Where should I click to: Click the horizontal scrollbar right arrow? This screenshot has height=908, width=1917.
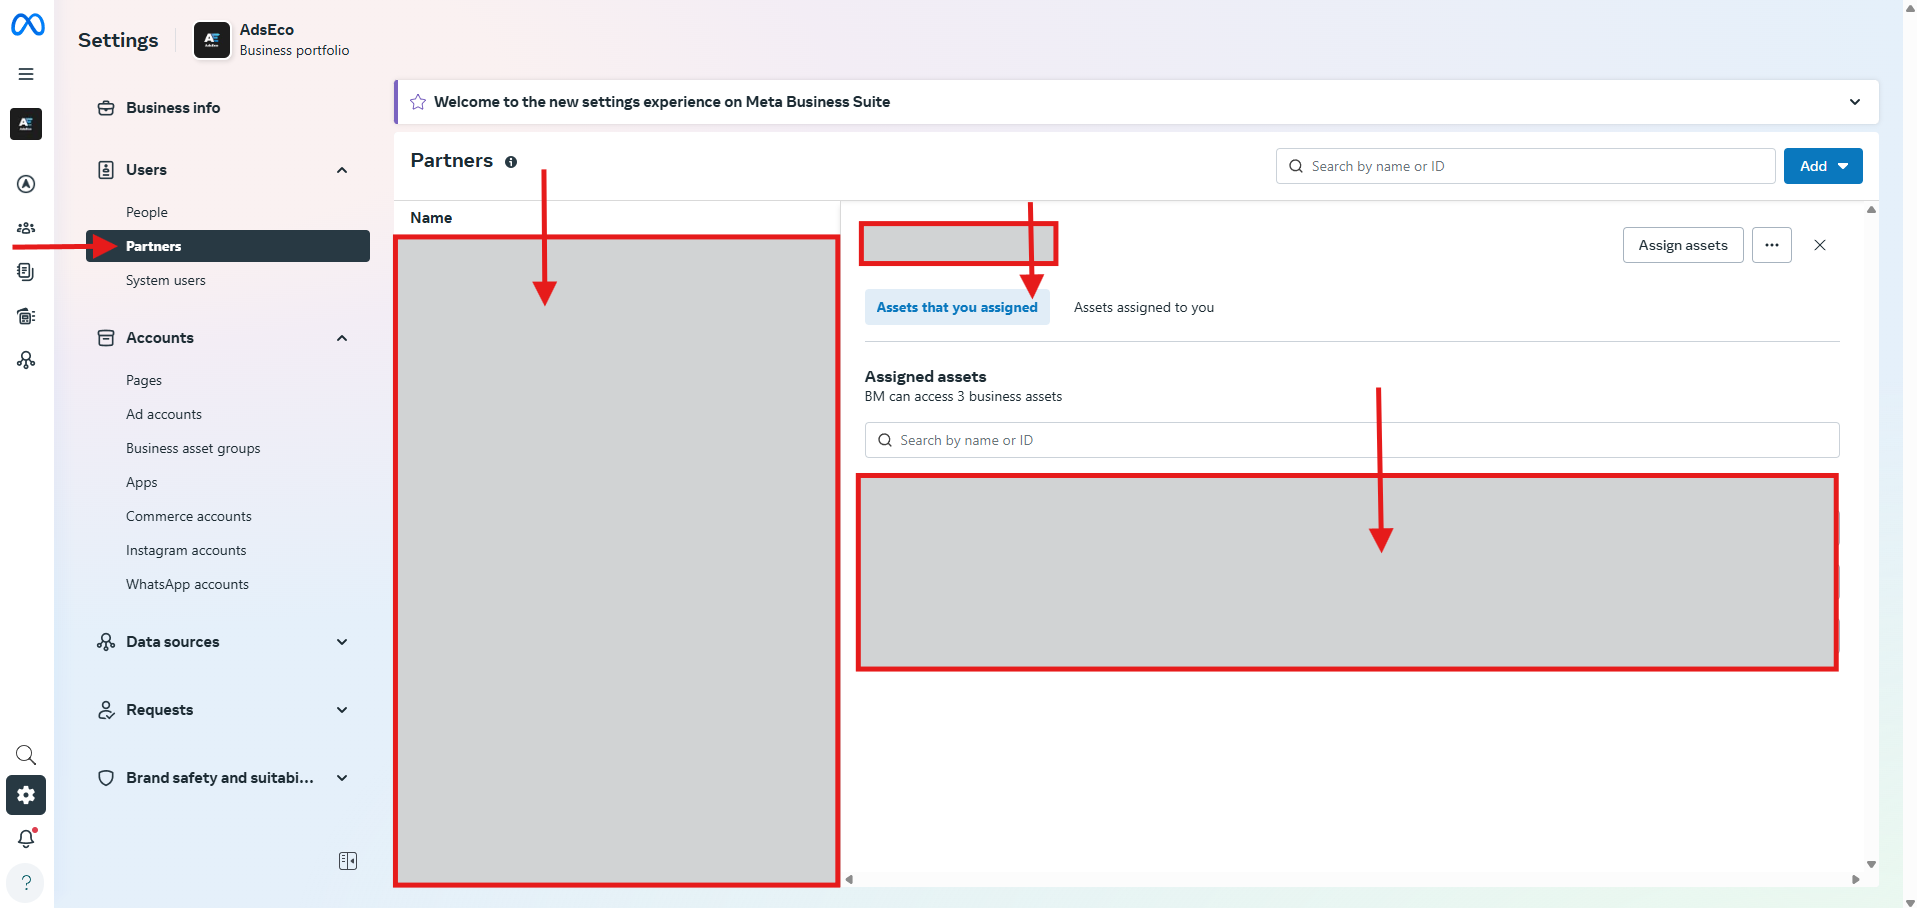(x=1856, y=880)
